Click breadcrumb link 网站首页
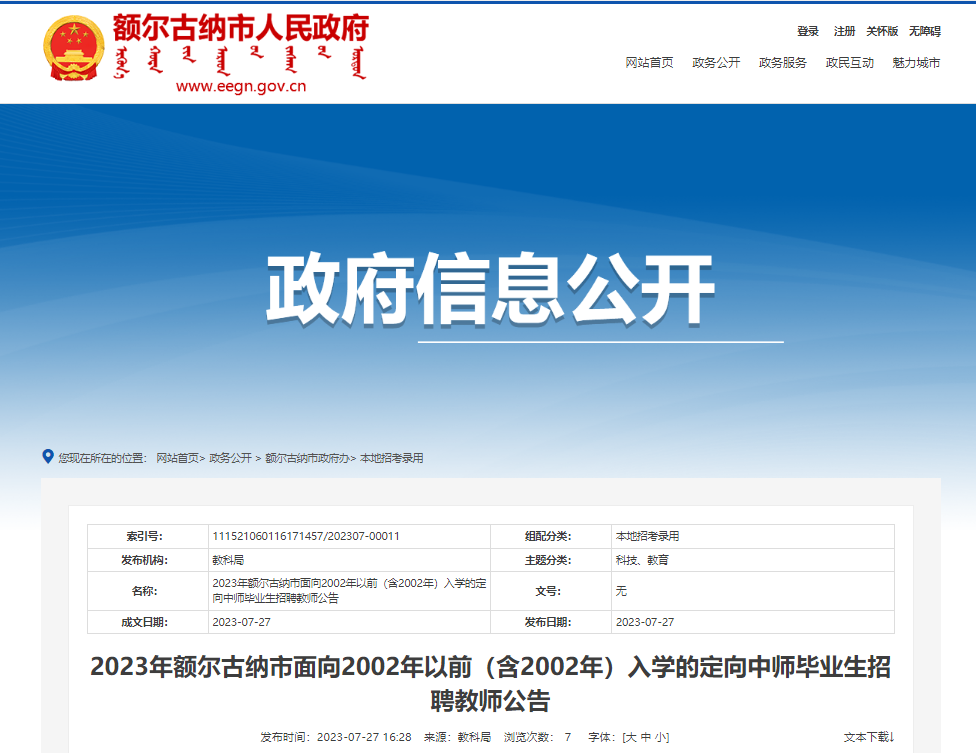This screenshot has width=976, height=753. click(177, 458)
